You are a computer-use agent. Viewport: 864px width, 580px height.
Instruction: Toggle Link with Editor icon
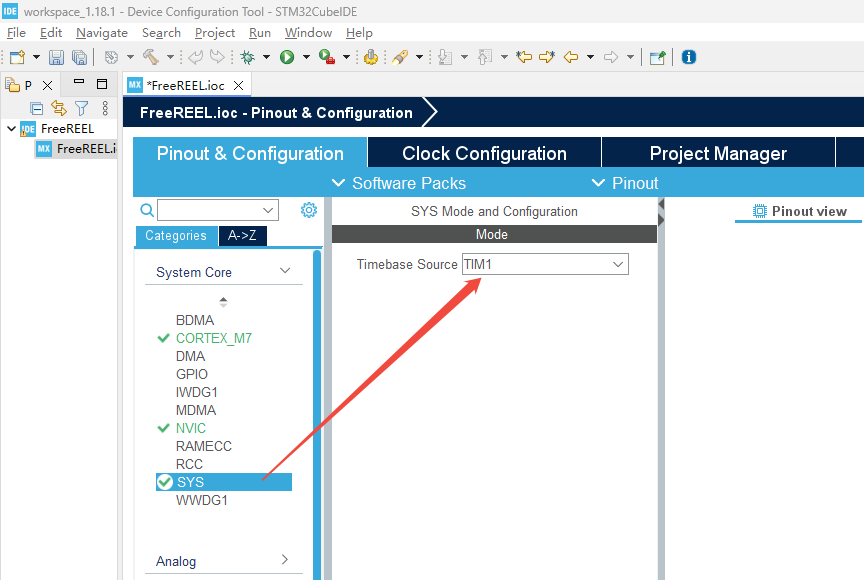[x=59, y=108]
